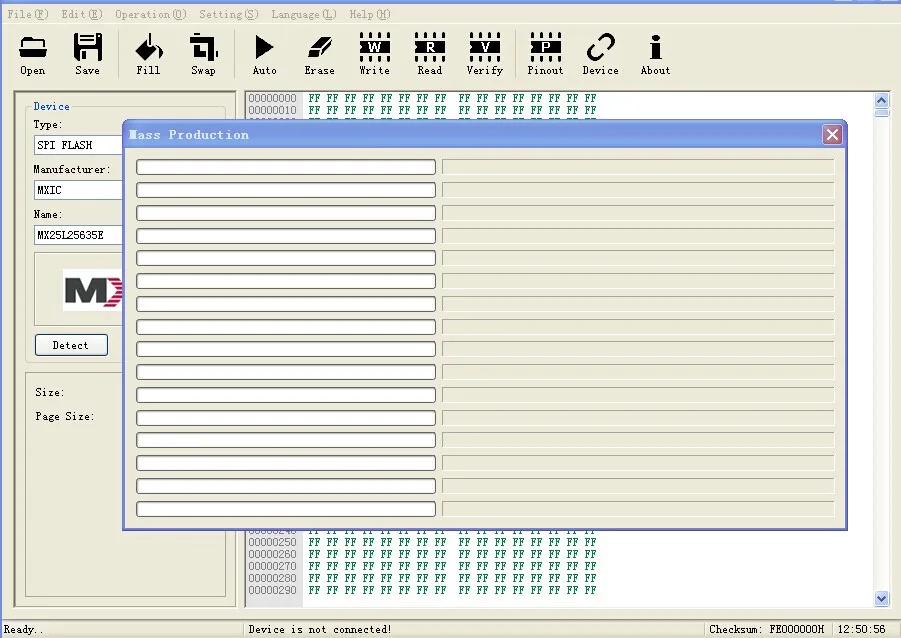
Task: Save the current buffer data
Action: (x=87, y=52)
